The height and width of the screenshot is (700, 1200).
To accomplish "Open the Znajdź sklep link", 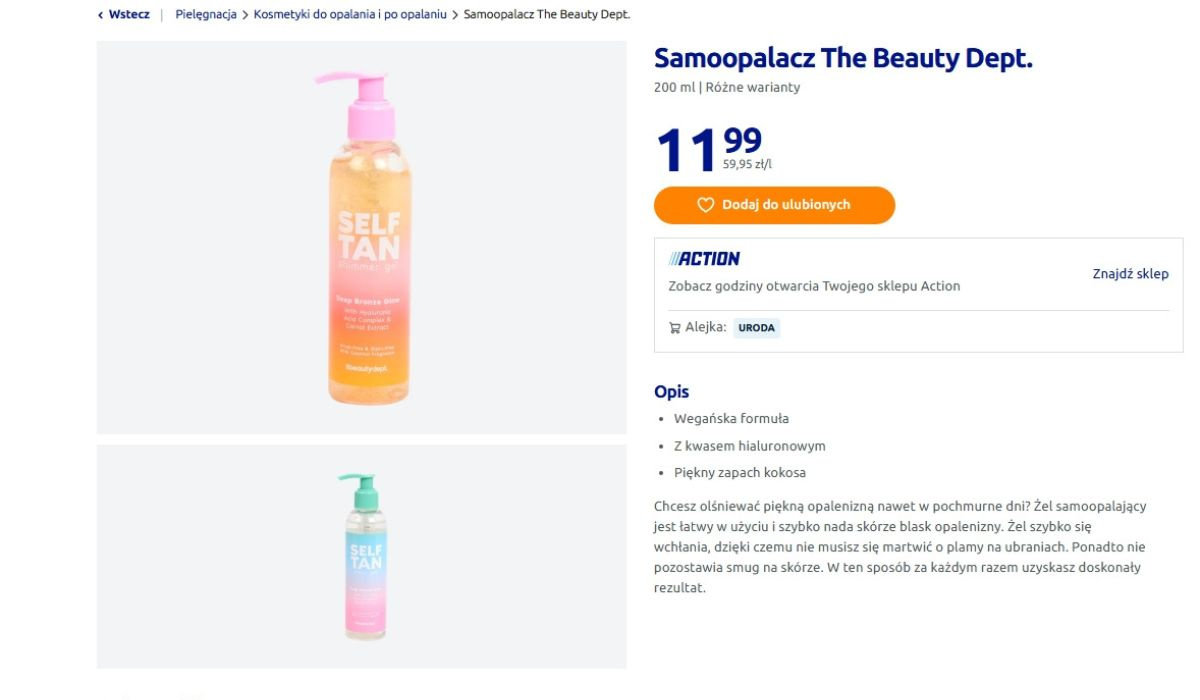I will pyautogui.click(x=1130, y=274).
